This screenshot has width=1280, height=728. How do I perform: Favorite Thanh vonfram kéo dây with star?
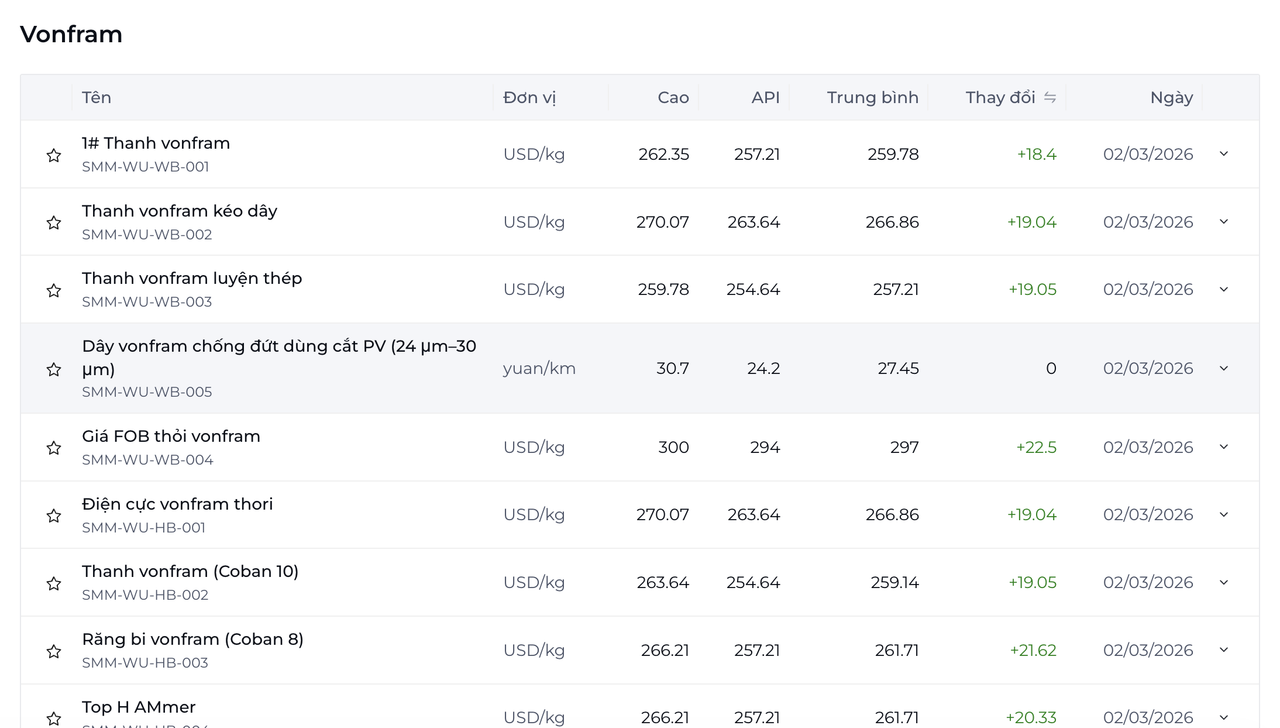54,222
